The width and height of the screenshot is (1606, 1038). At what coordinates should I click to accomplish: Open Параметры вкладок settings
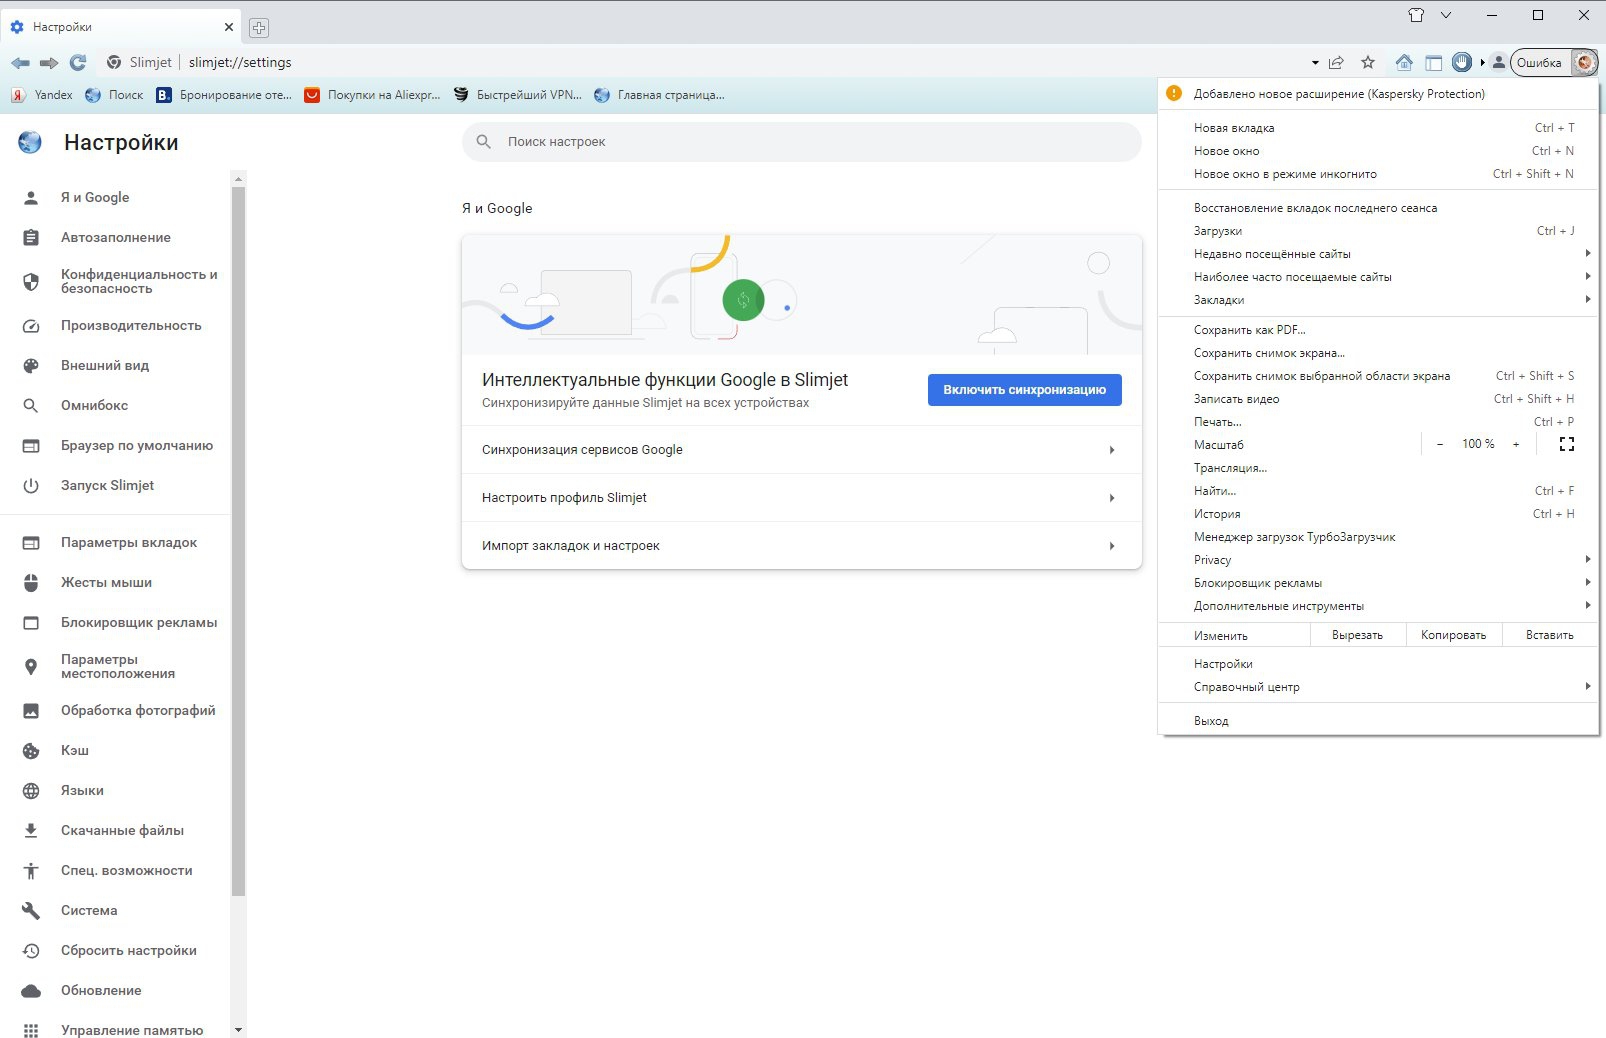coord(115,542)
